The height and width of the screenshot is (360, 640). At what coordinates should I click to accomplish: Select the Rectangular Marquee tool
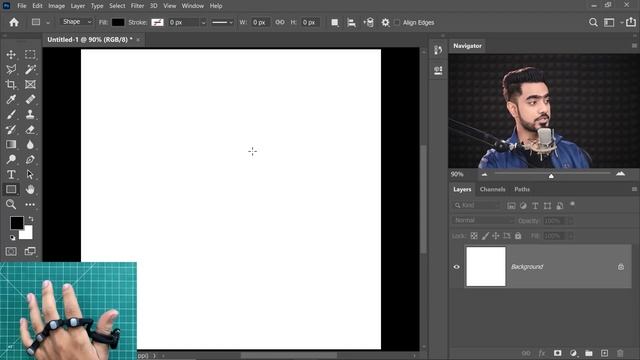coord(30,54)
